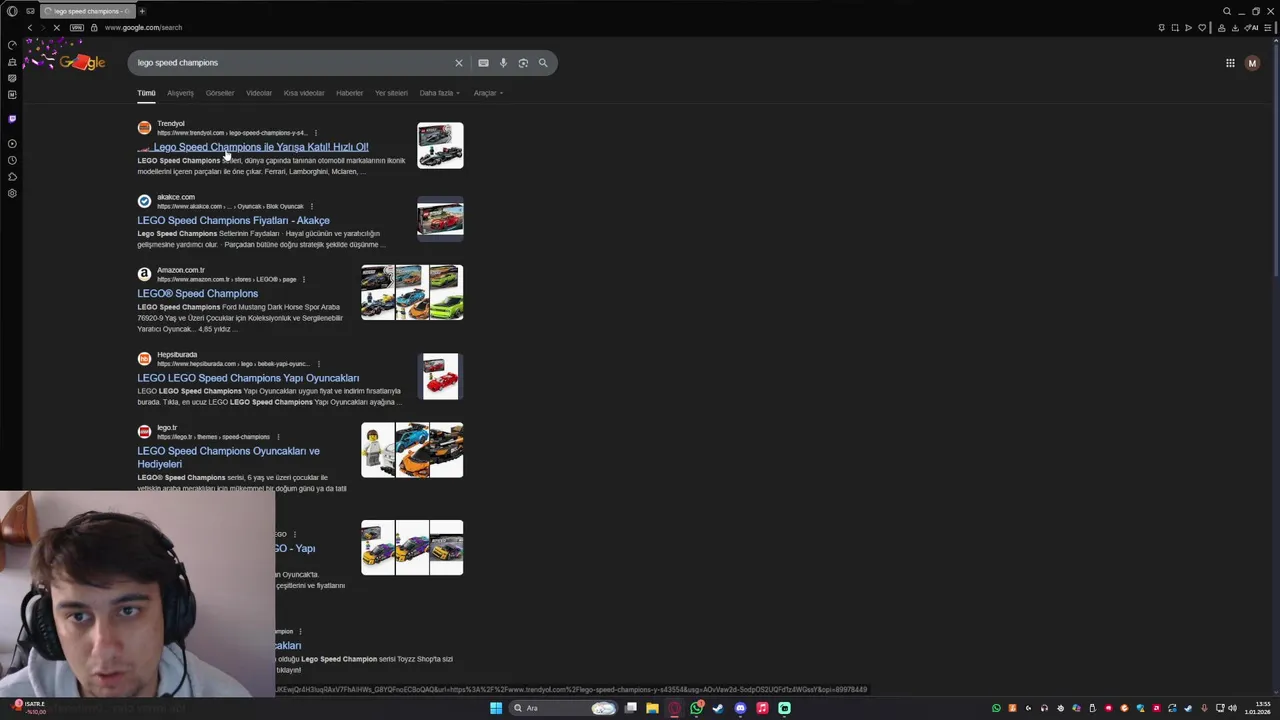Screen dimensions: 1280x720
Task: Click the taskbar Ara search box
Action: point(563,708)
